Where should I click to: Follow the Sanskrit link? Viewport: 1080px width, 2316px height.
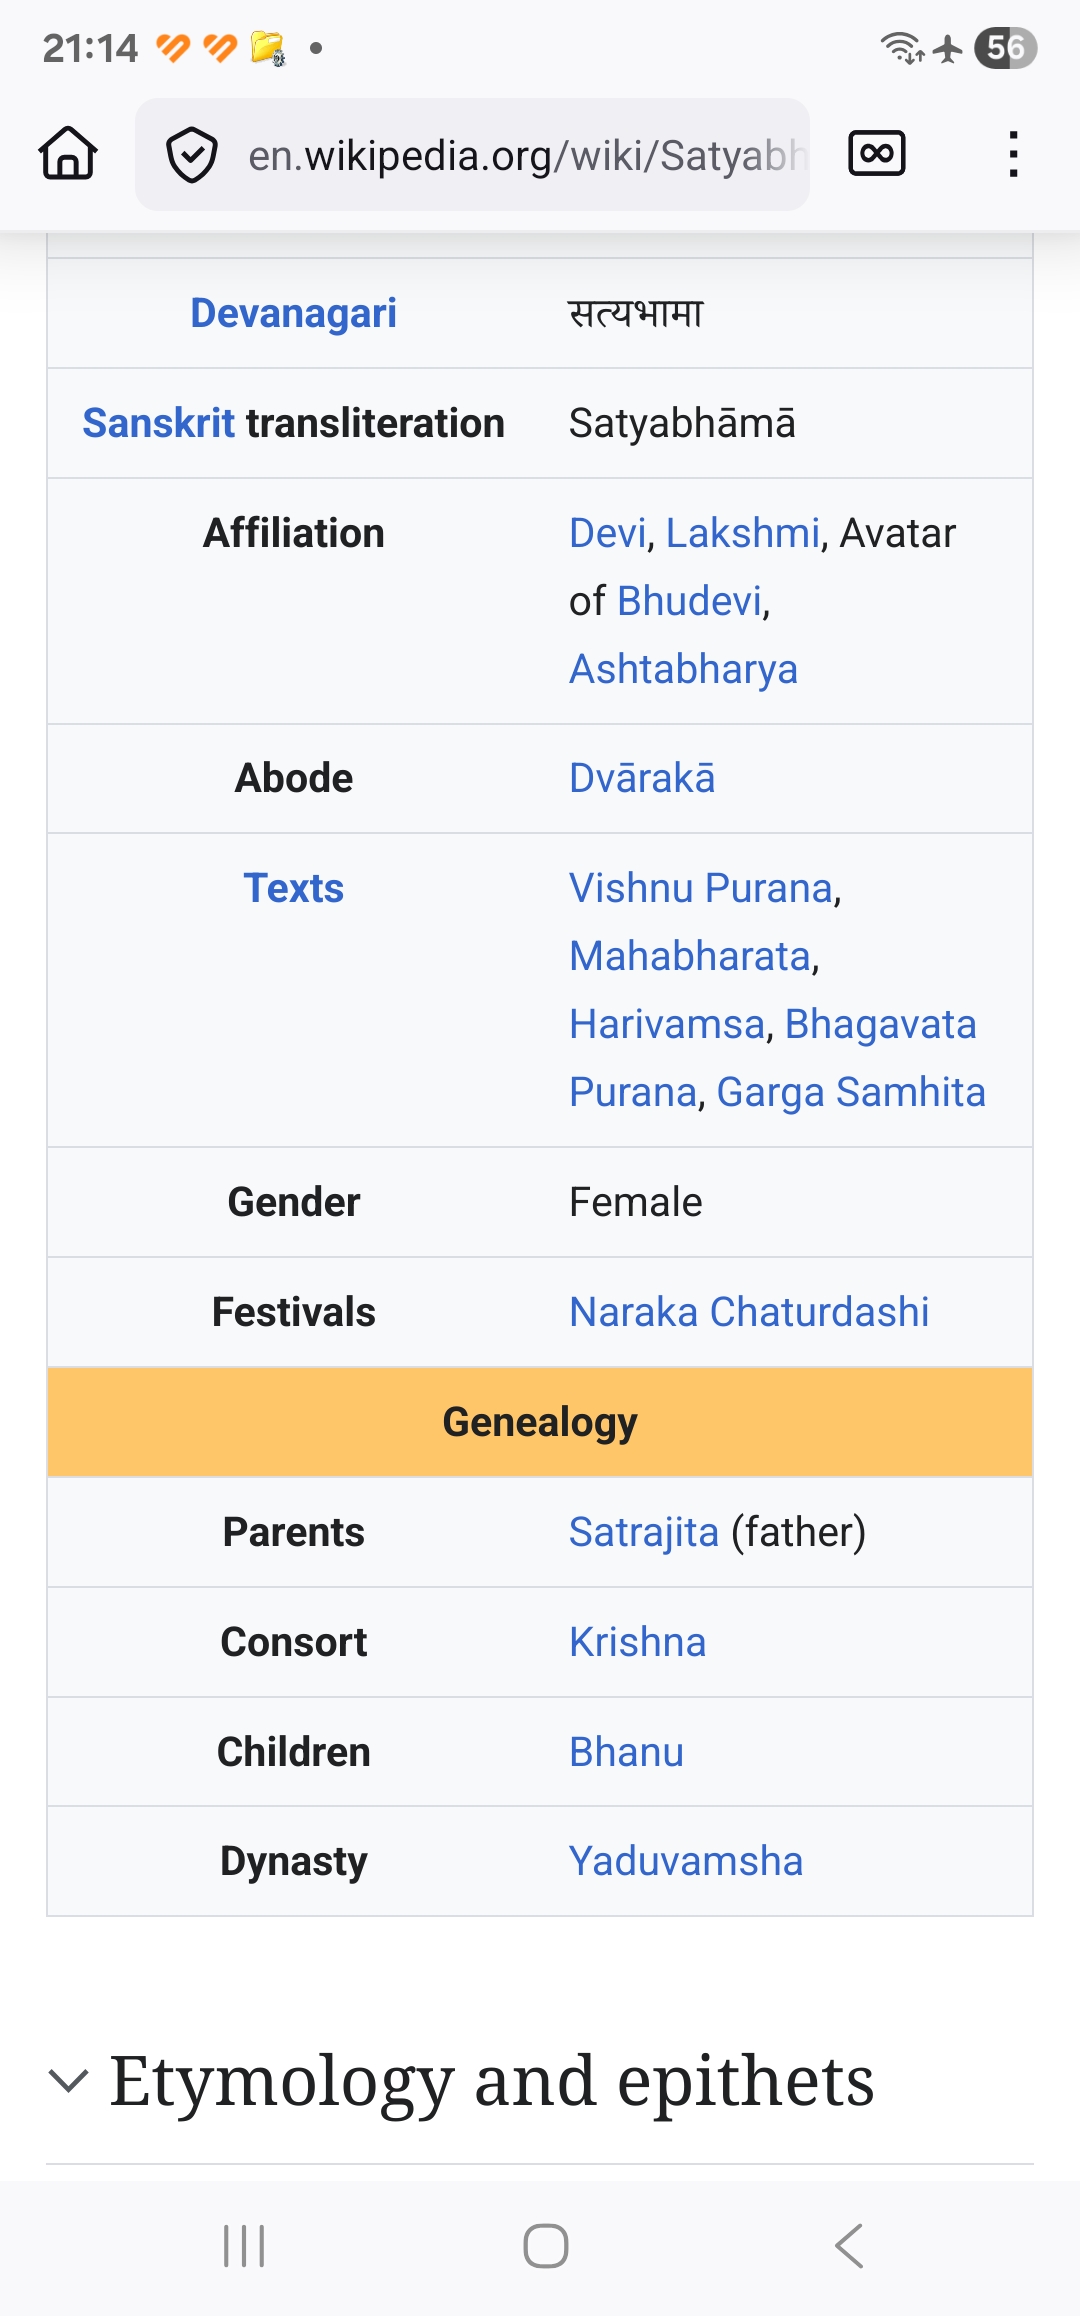158,423
